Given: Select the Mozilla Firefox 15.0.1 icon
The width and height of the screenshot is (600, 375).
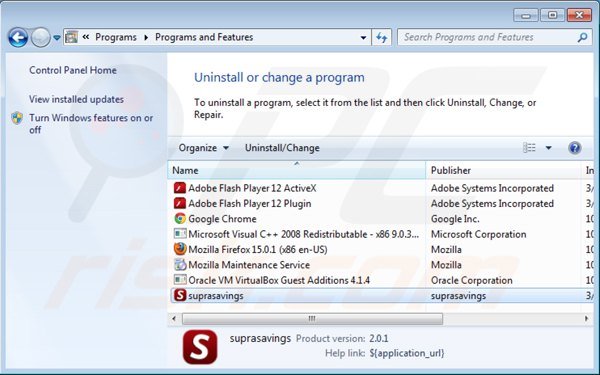Looking at the screenshot, I should [180, 249].
